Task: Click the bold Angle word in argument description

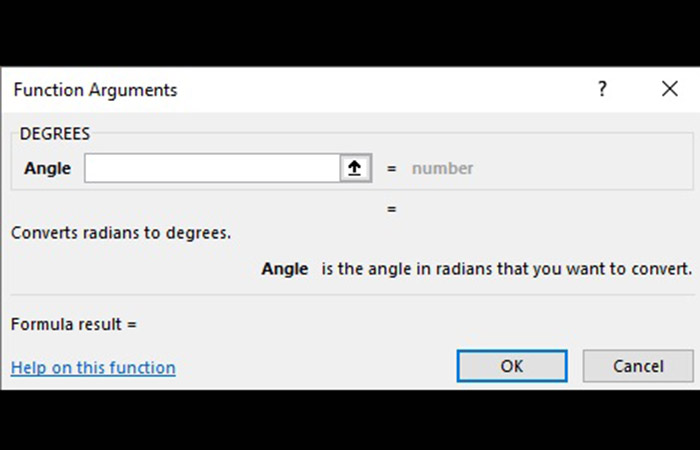Action: [x=285, y=269]
